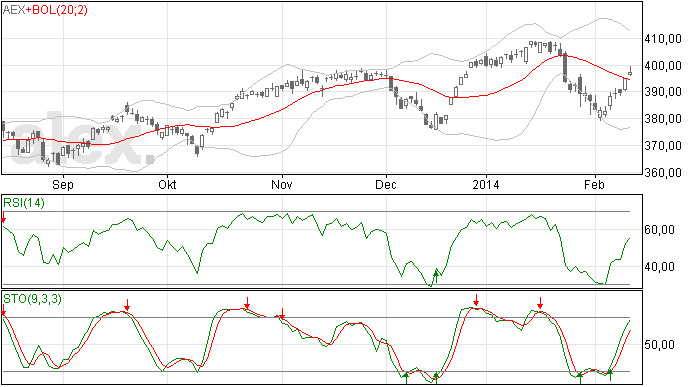Select the 390,00 price axis value
The image size is (690, 387).
point(663,92)
